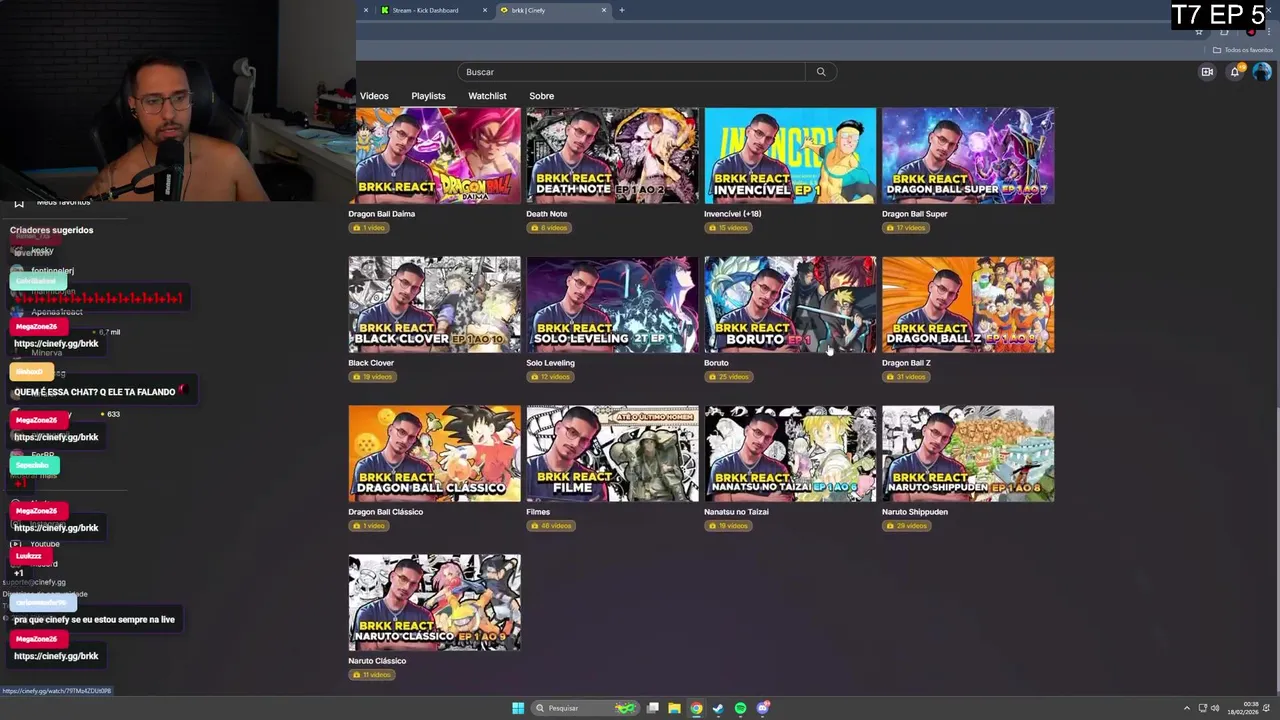Click the Solo Leveling title link
This screenshot has height=720, width=1280.
pos(550,363)
